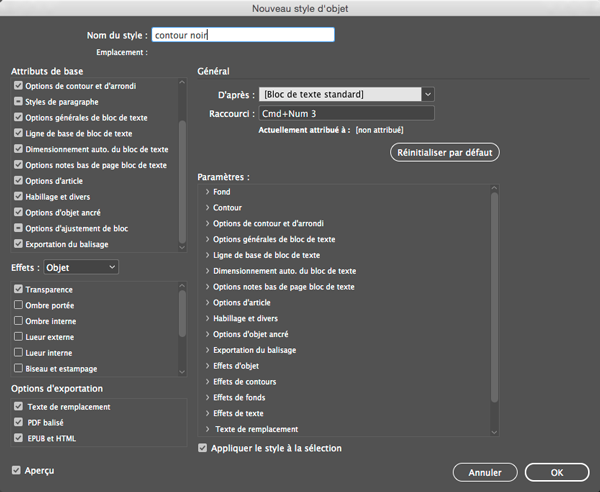
Task: Enable the Lueur externe effect checkbox
Action: pyautogui.click(x=19, y=337)
